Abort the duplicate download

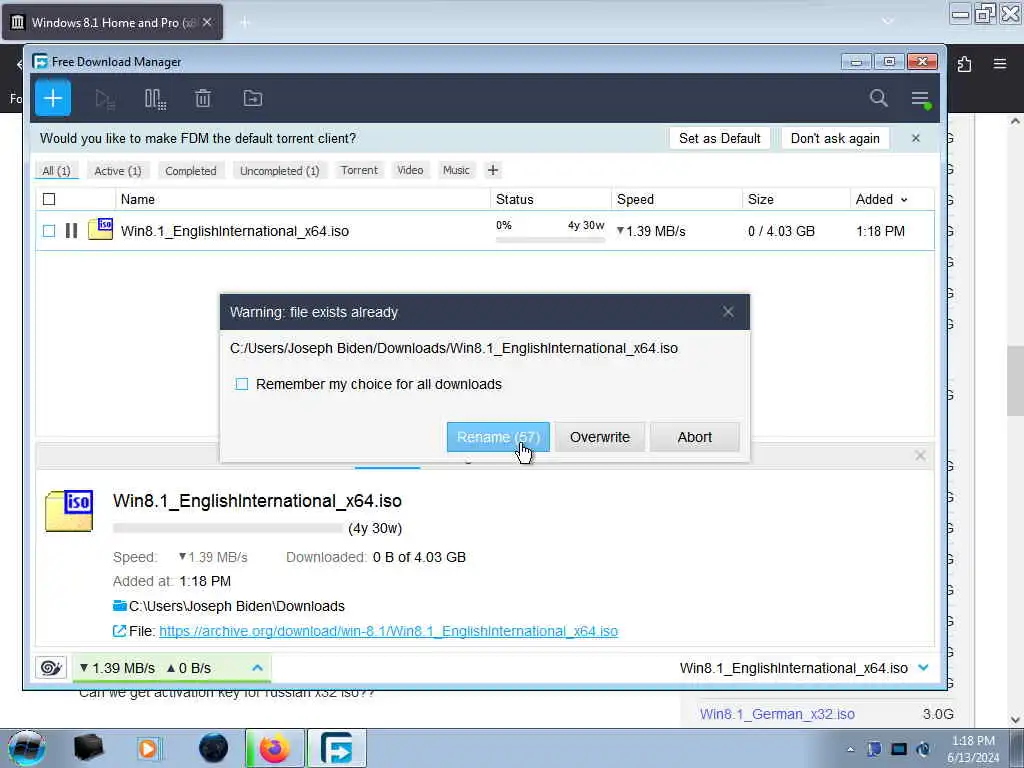pos(695,437)
